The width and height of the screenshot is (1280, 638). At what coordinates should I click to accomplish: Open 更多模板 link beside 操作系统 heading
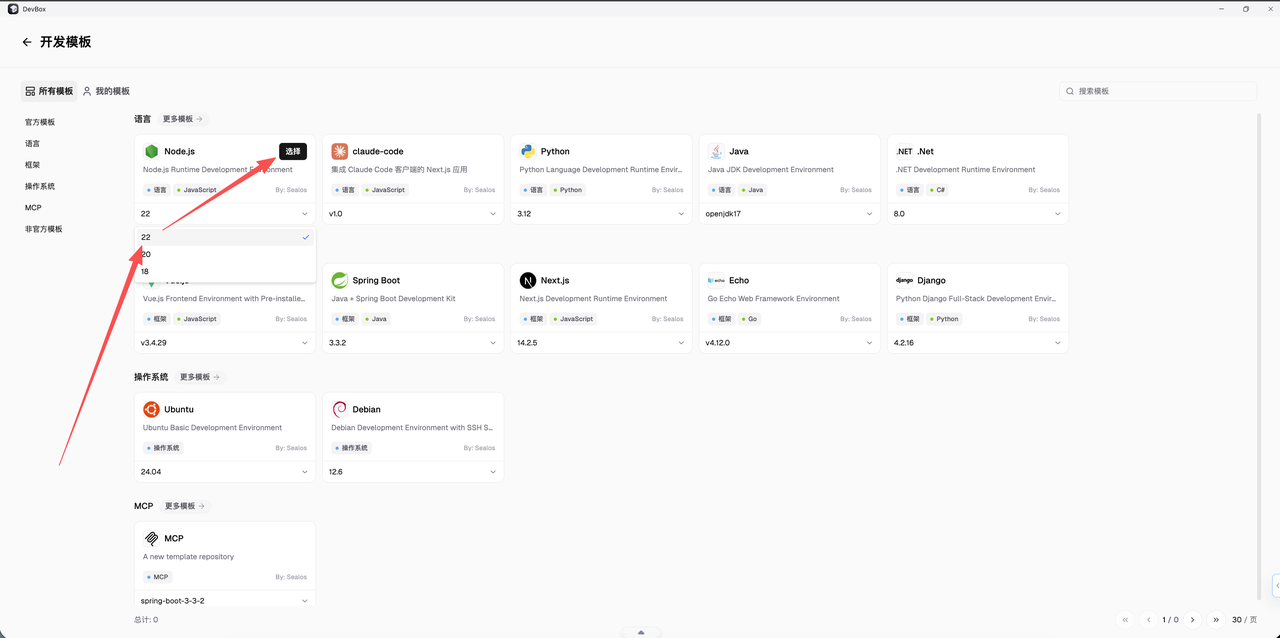[x=200, y=377]
